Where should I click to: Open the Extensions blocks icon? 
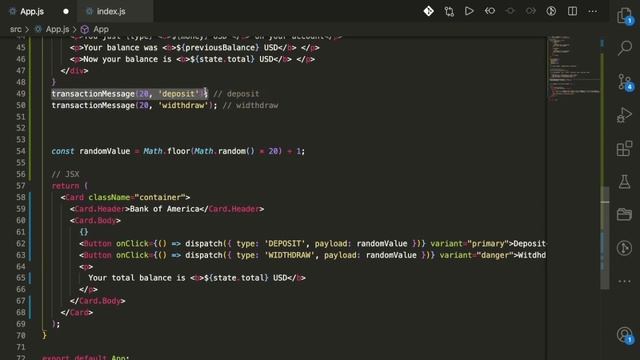pyautogui.click(x=624, y=148)
